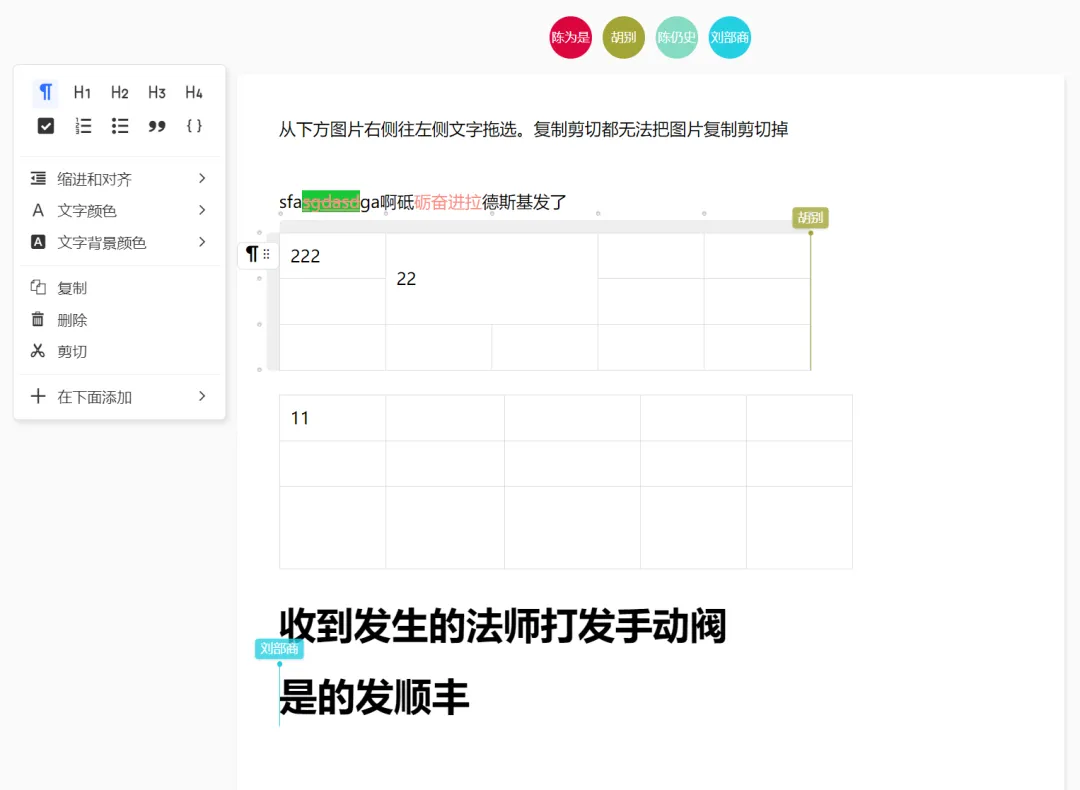
Task: Click the copy pages icon
Action: (x=38, y=287)
